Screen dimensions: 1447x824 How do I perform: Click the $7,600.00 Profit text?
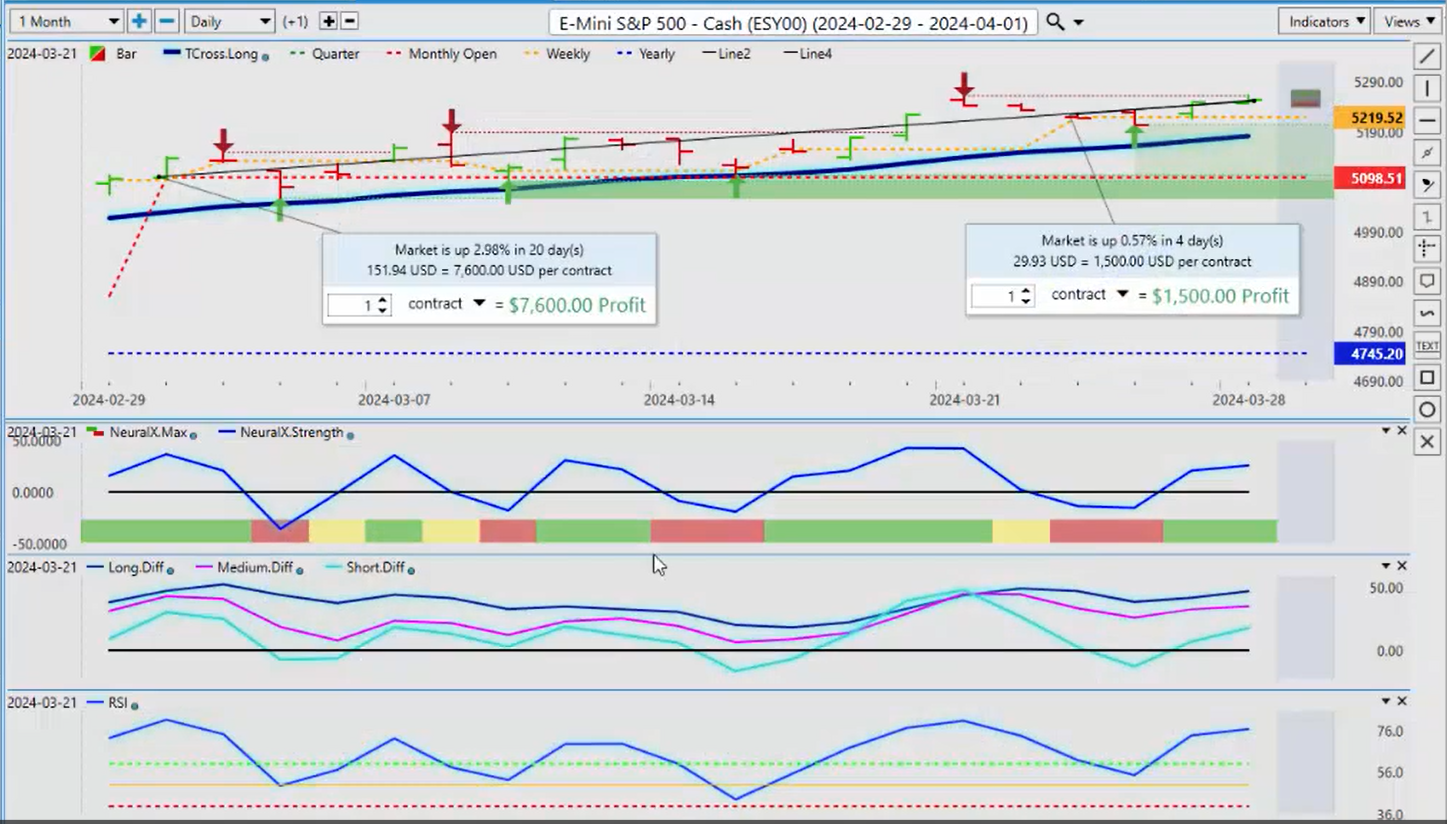(x=577, y=305)
